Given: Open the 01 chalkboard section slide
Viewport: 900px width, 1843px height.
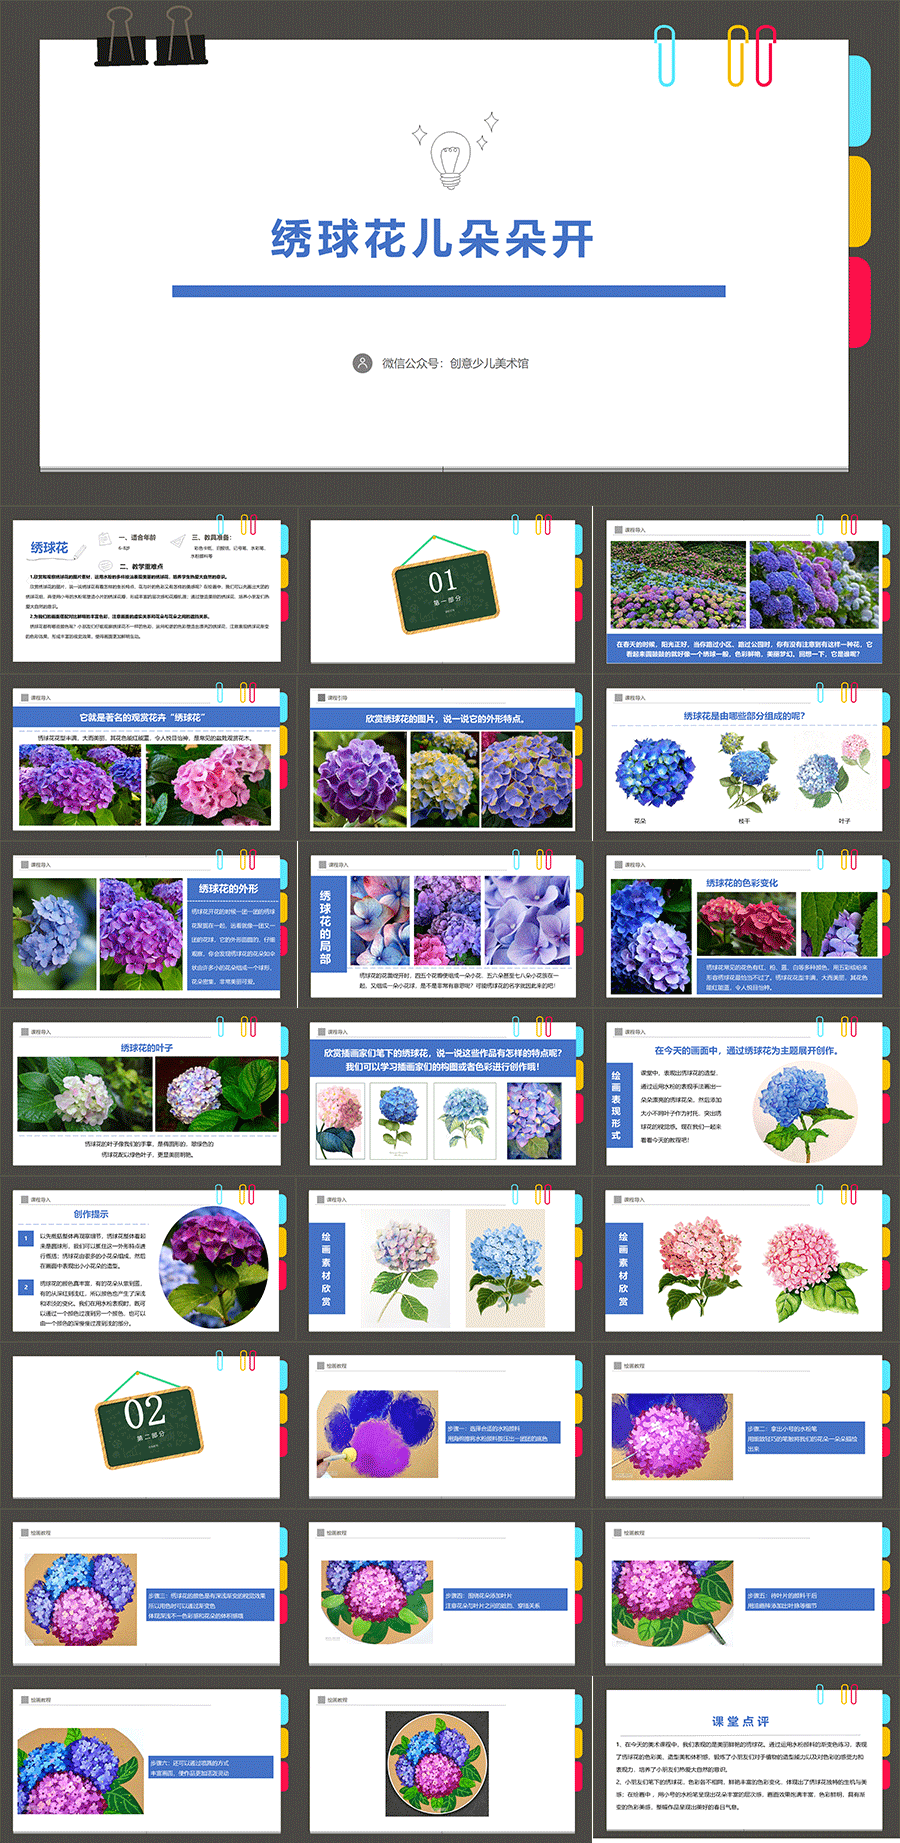Looking at the screenshot, I should pos(443,590).
